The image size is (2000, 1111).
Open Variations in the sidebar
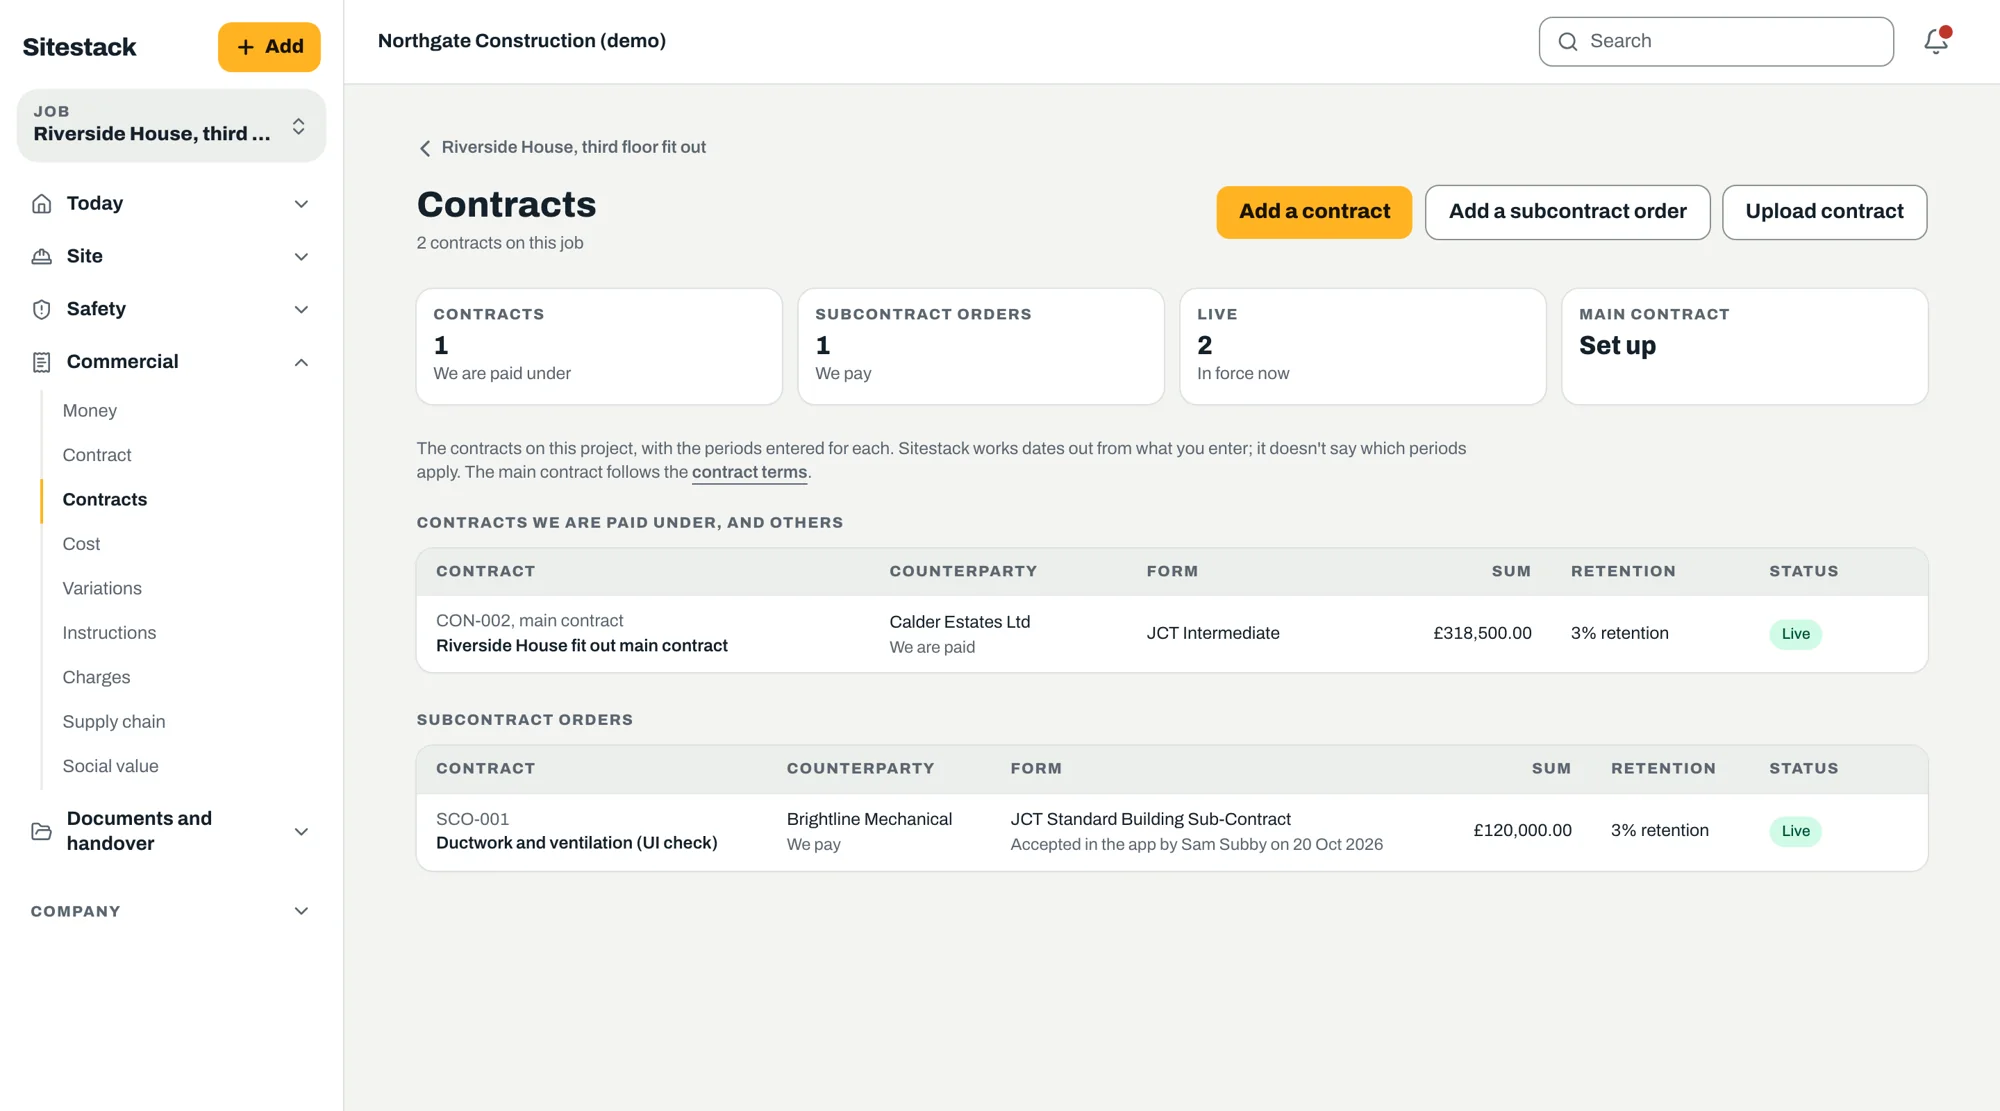pos(102,589)
